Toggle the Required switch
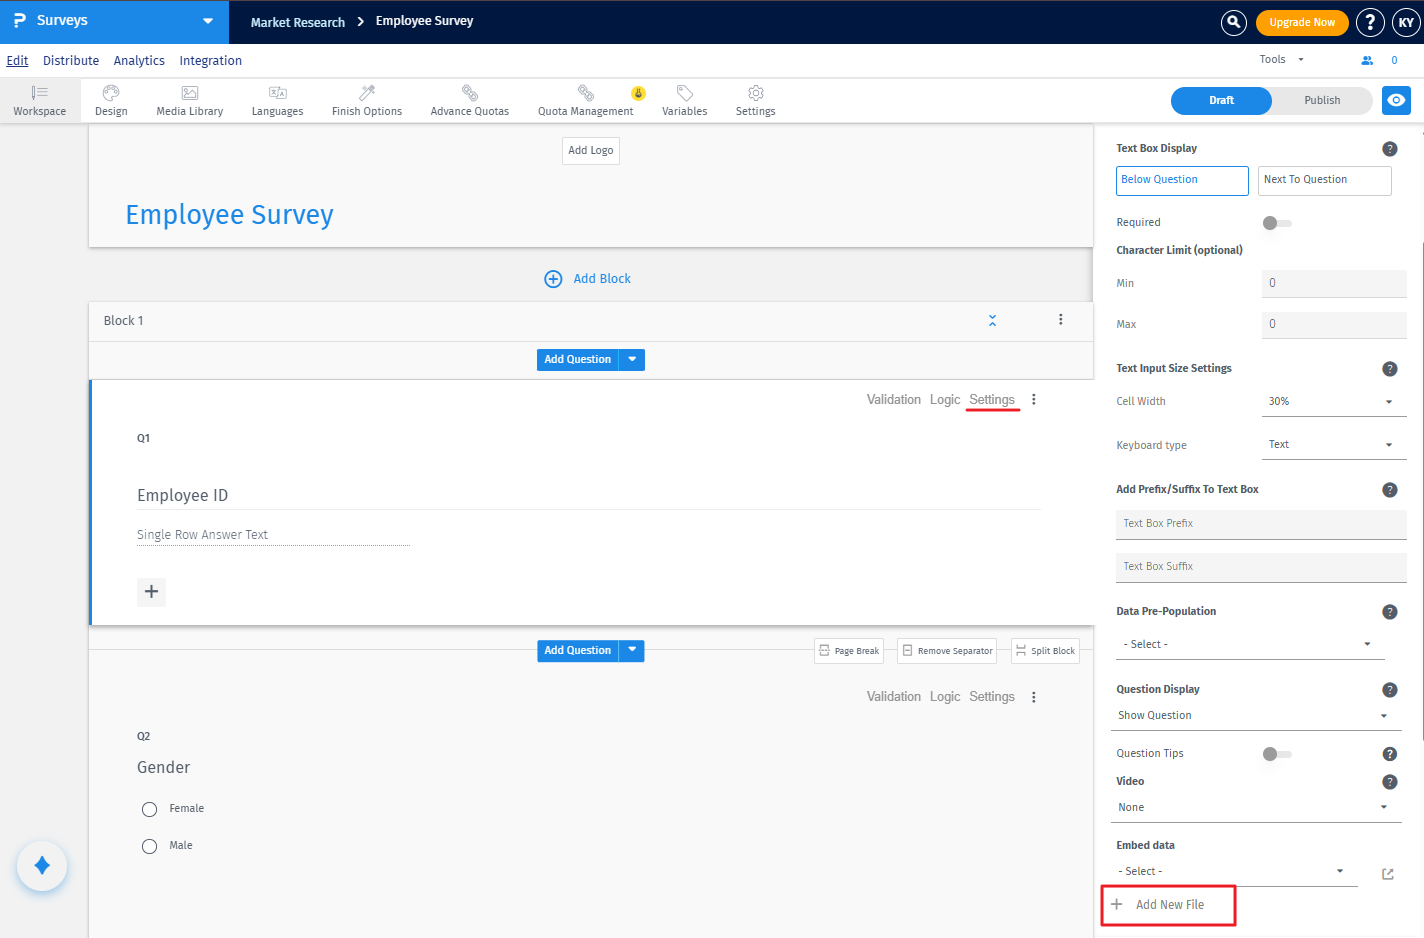The width and height of the screenshot is (1424, 938). tap(1277, 223)
